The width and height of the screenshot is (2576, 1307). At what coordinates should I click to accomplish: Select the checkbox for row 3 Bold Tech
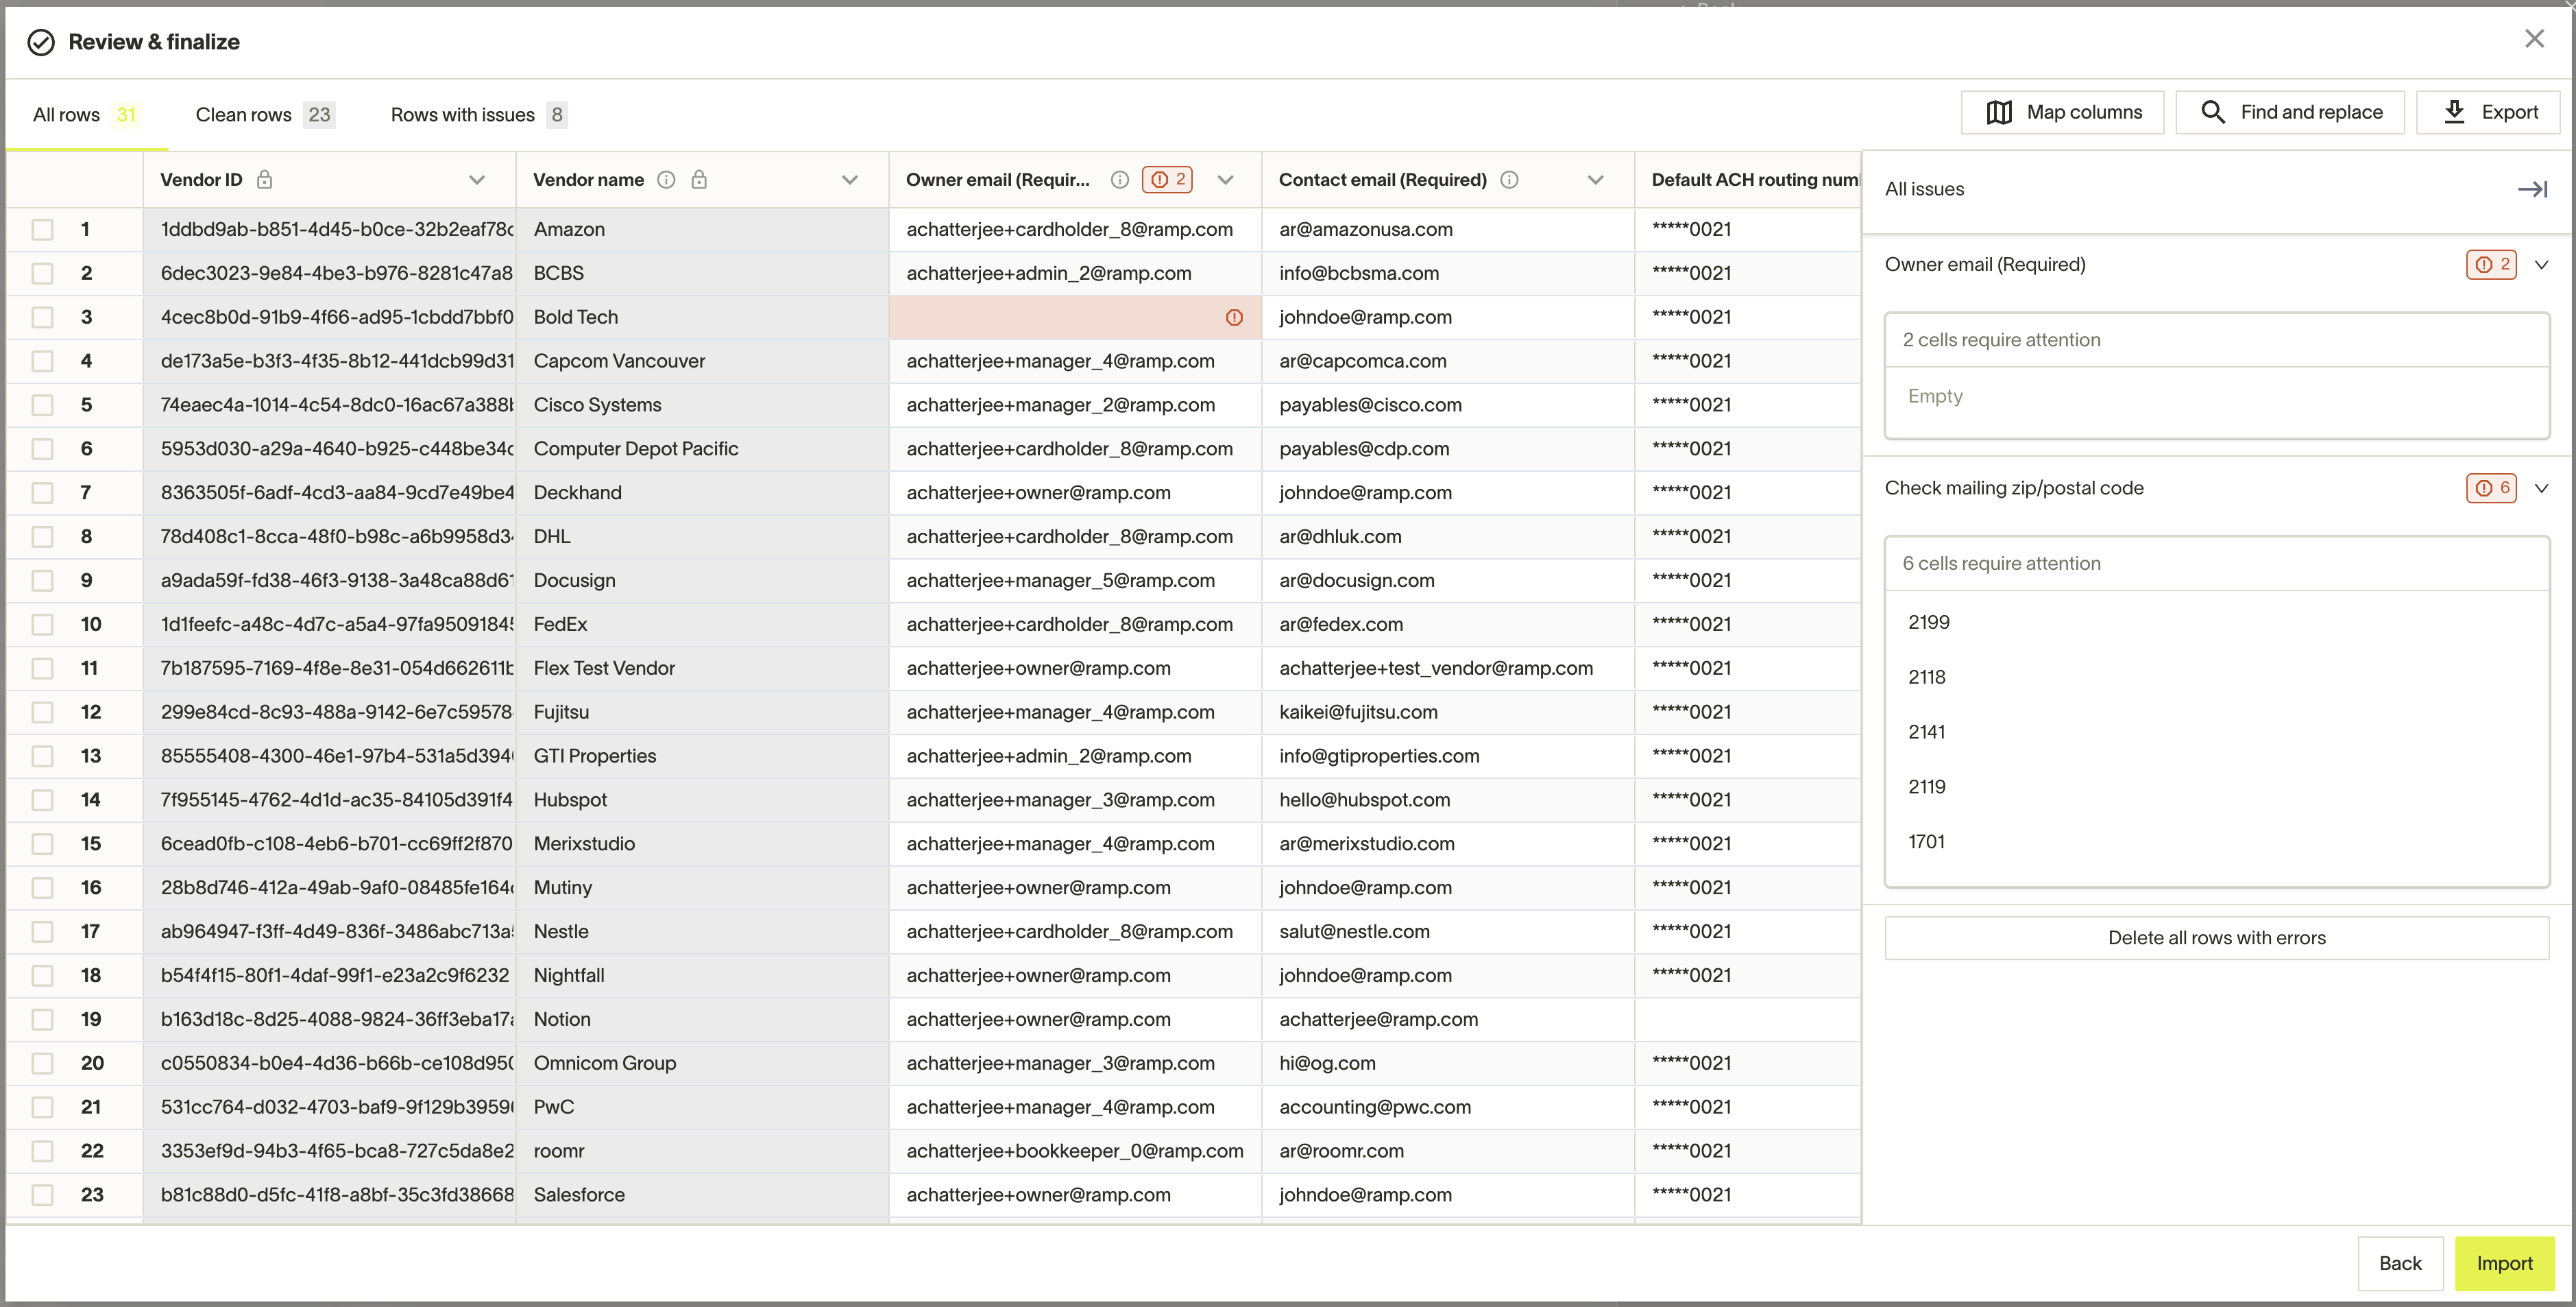point(42,317)
